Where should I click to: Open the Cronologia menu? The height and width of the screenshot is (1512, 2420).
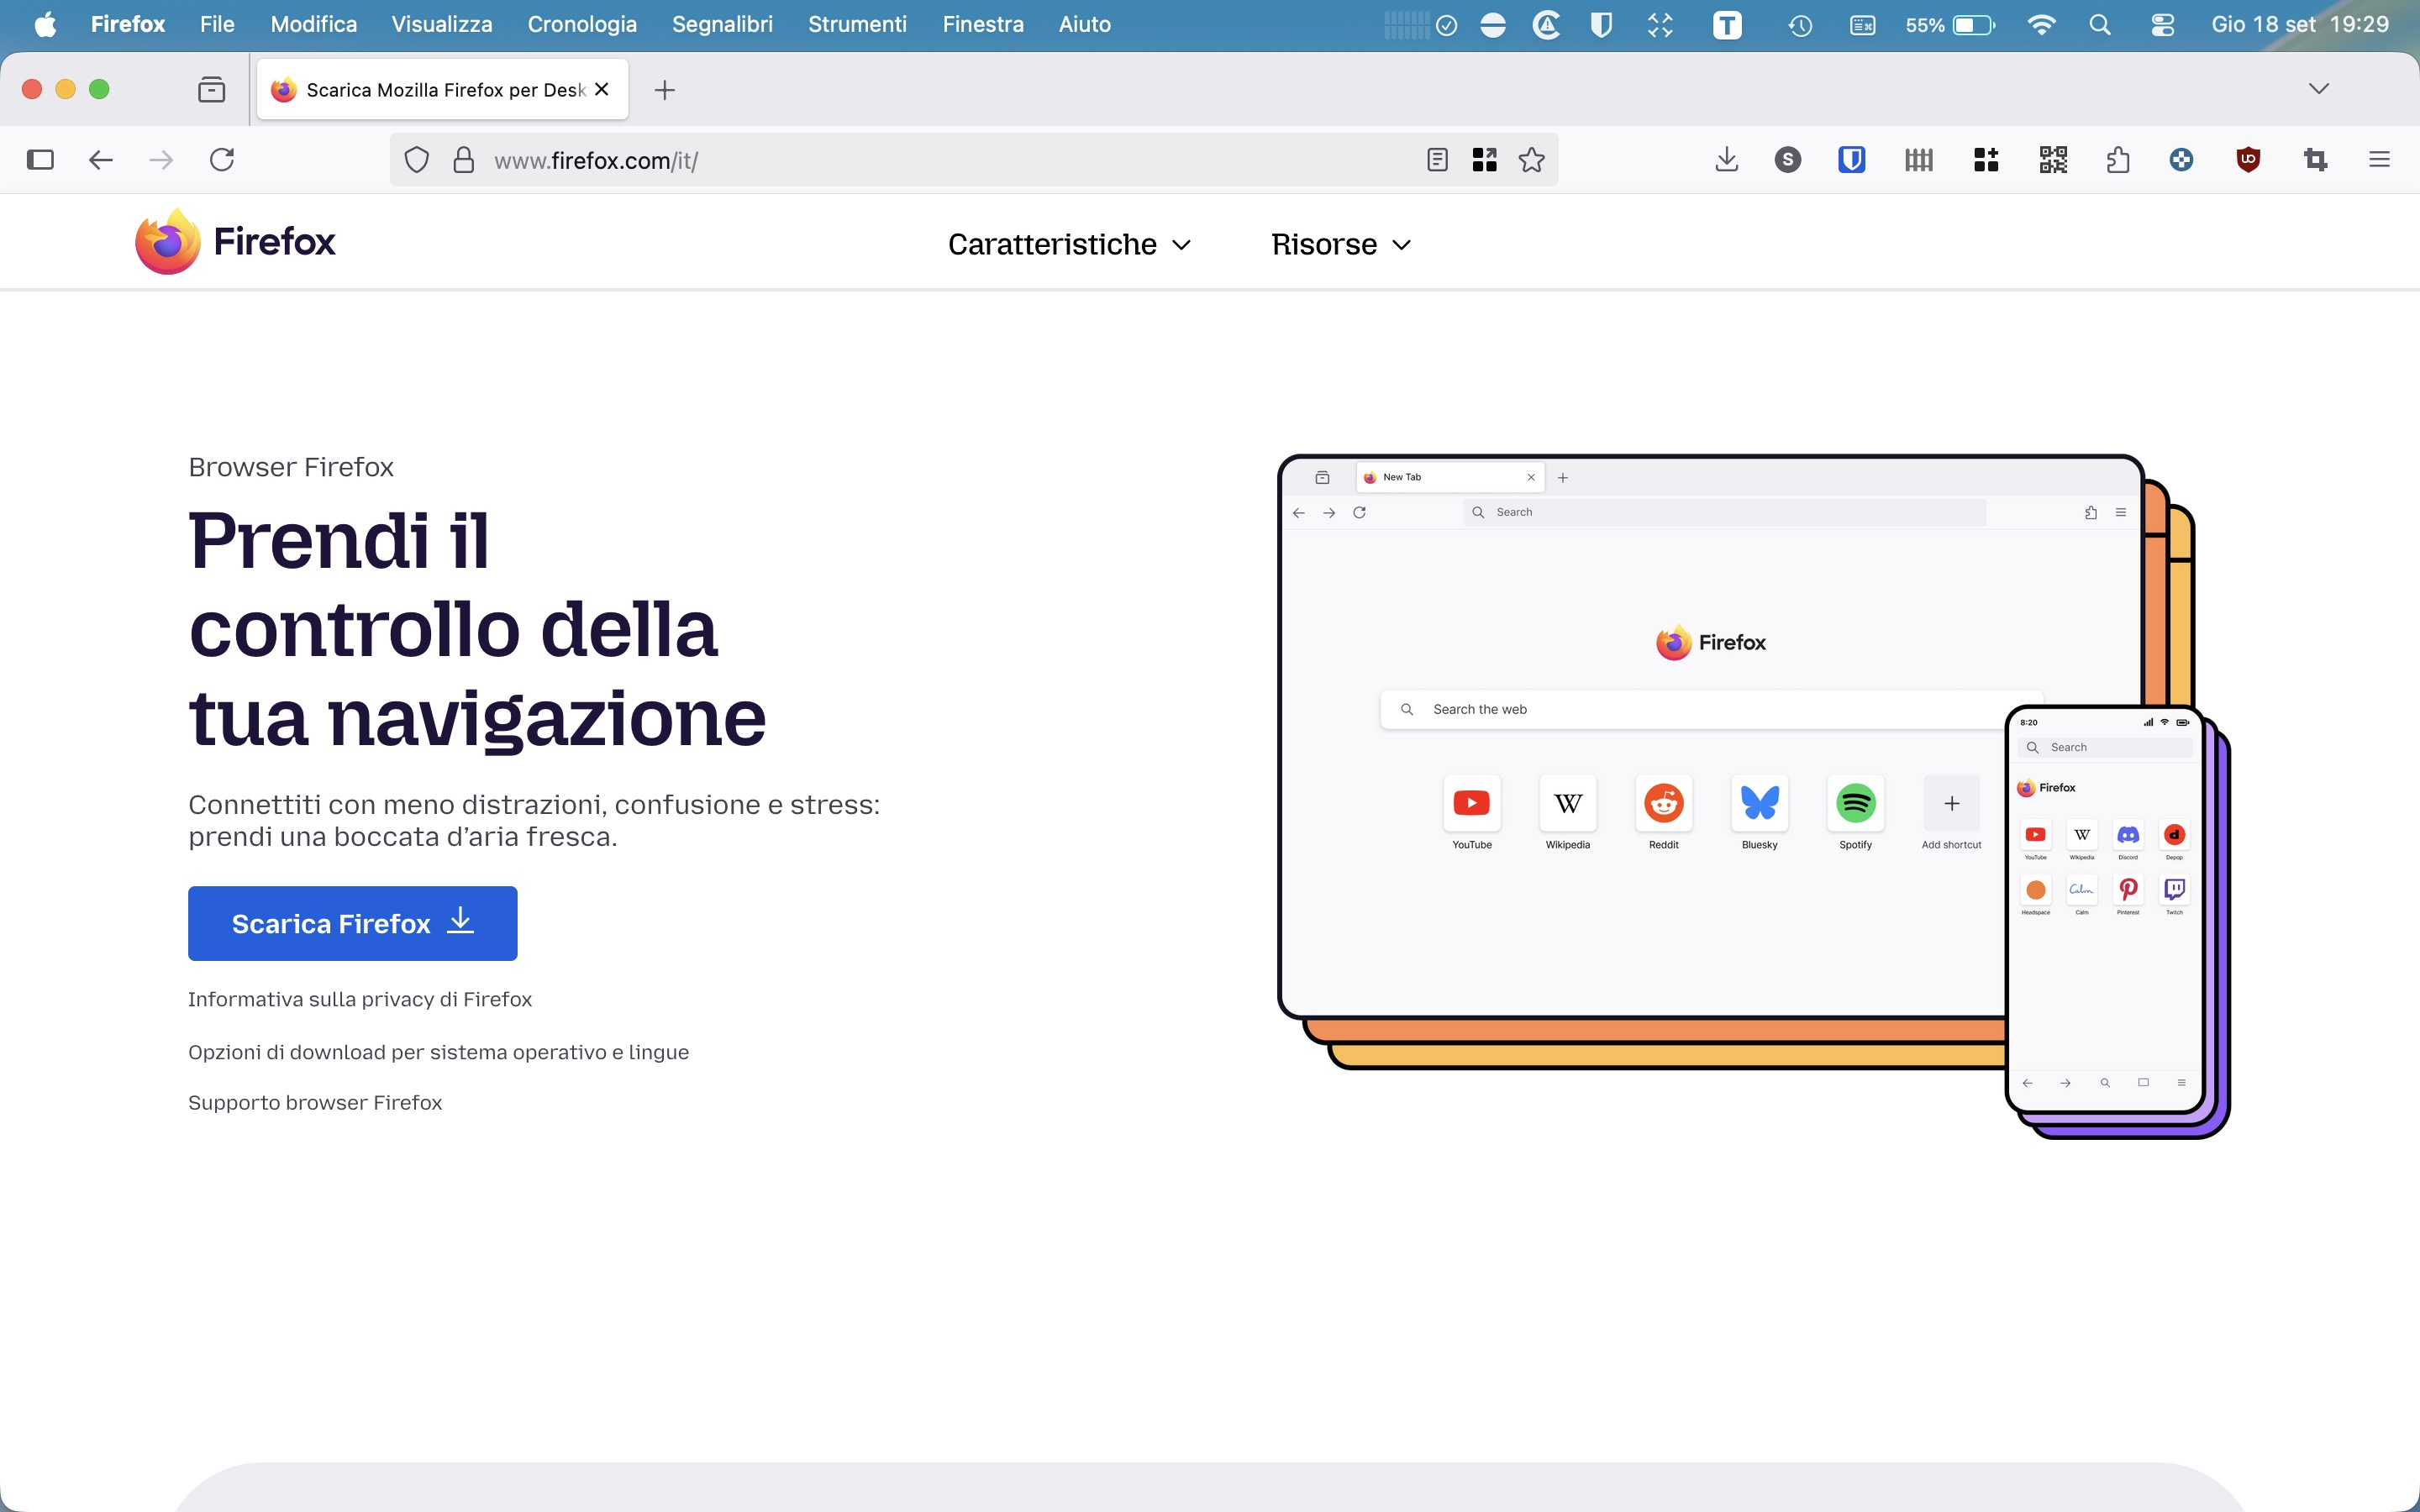pyautogui.click(x=582, y=25)
